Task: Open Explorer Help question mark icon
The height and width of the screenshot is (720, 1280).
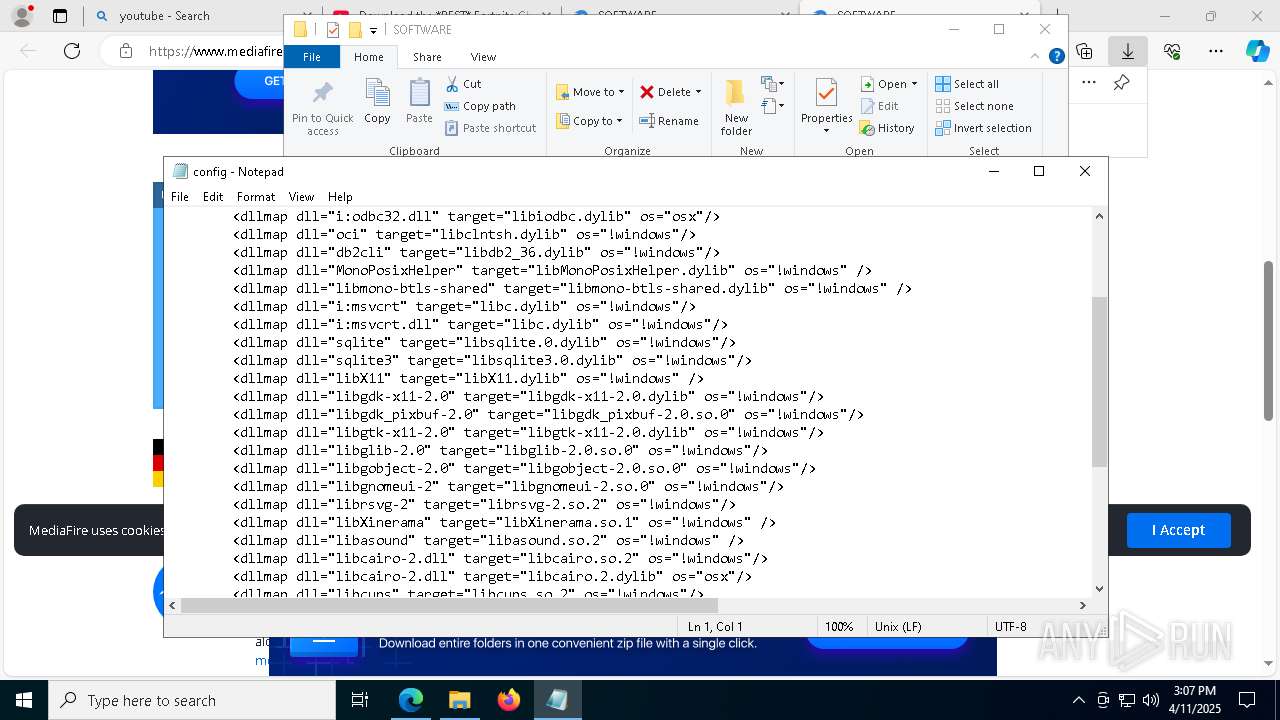Action: (1056, 56)
